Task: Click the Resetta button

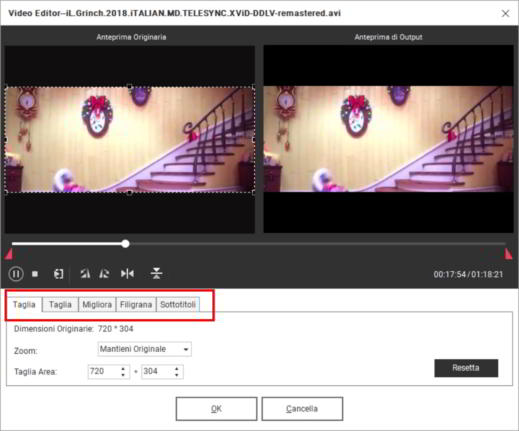Action: coord(466,368)
